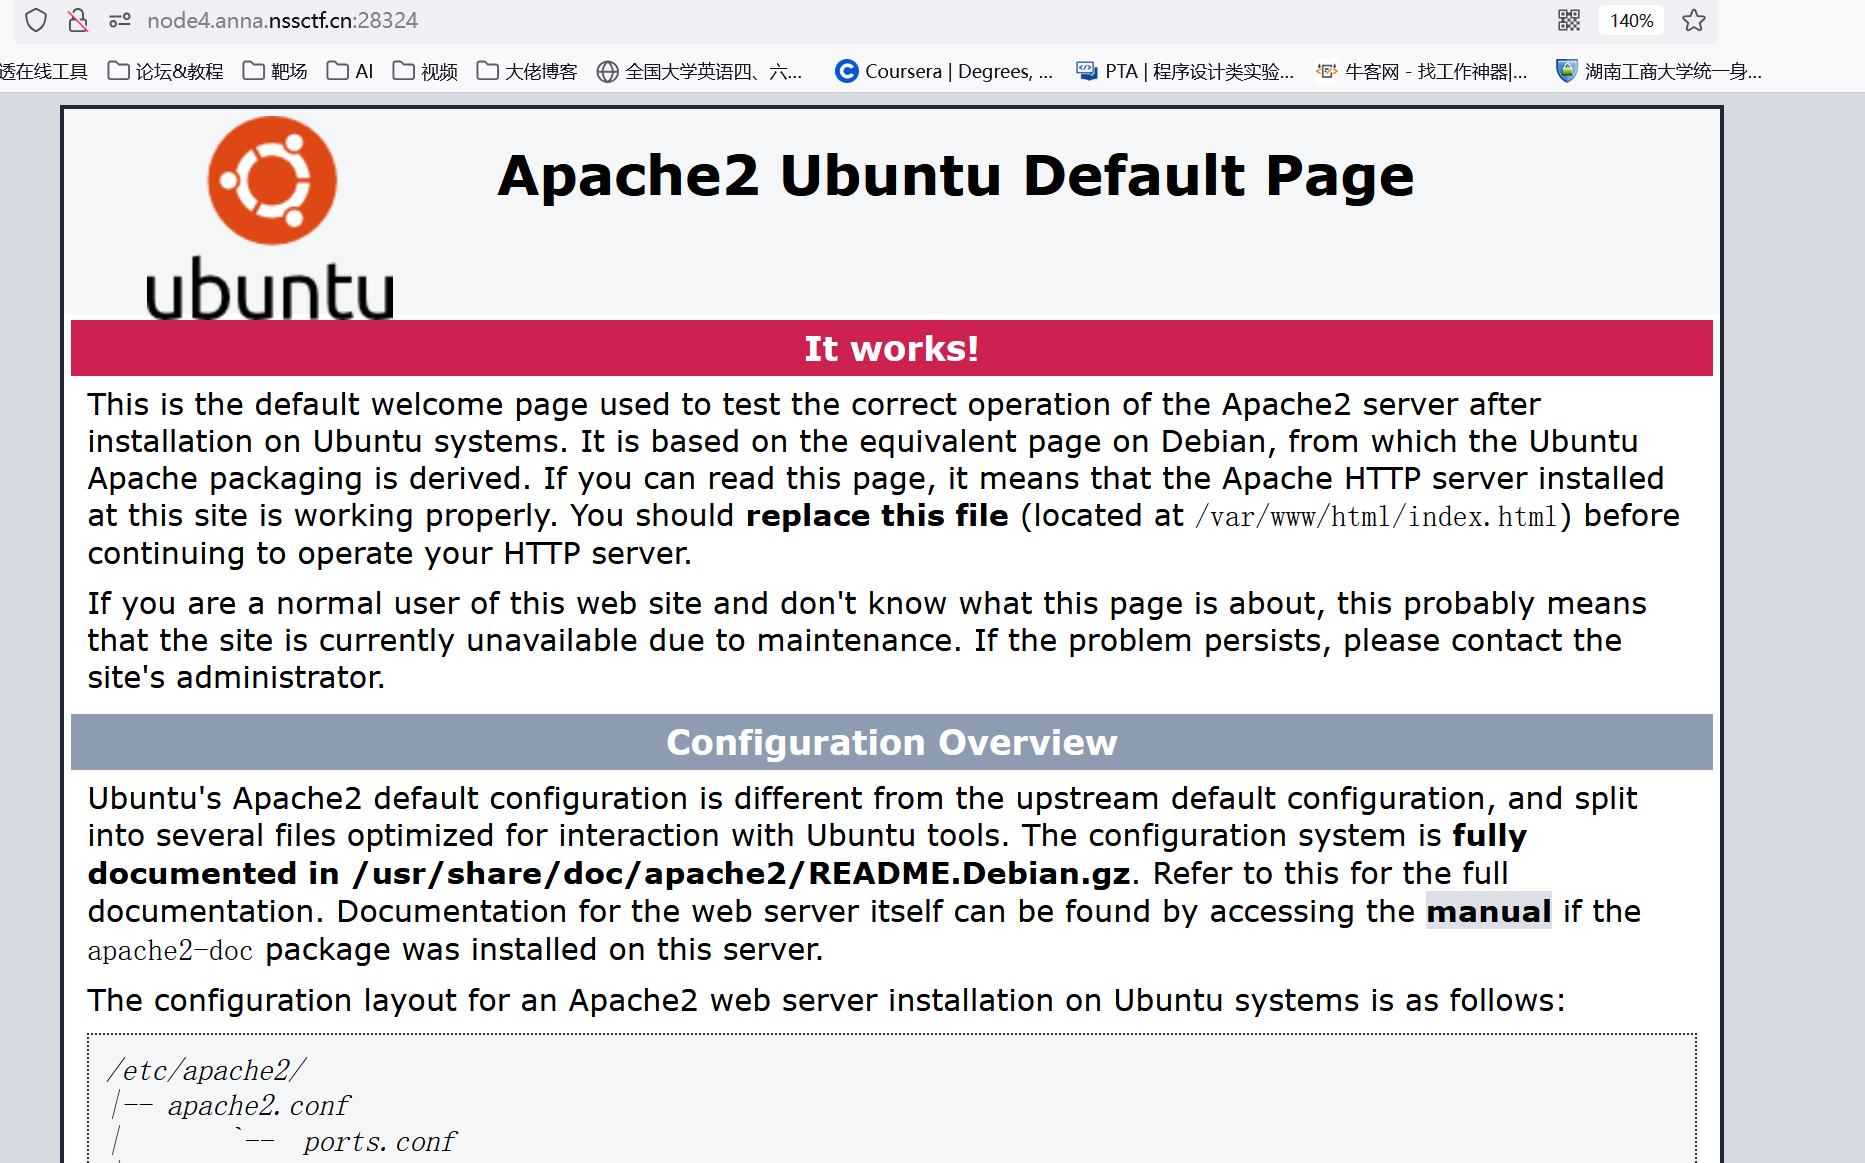Screen dimensions: 1865x1163
Task: Click the Ubuntu logo image
Action: (x=270, y=218)
